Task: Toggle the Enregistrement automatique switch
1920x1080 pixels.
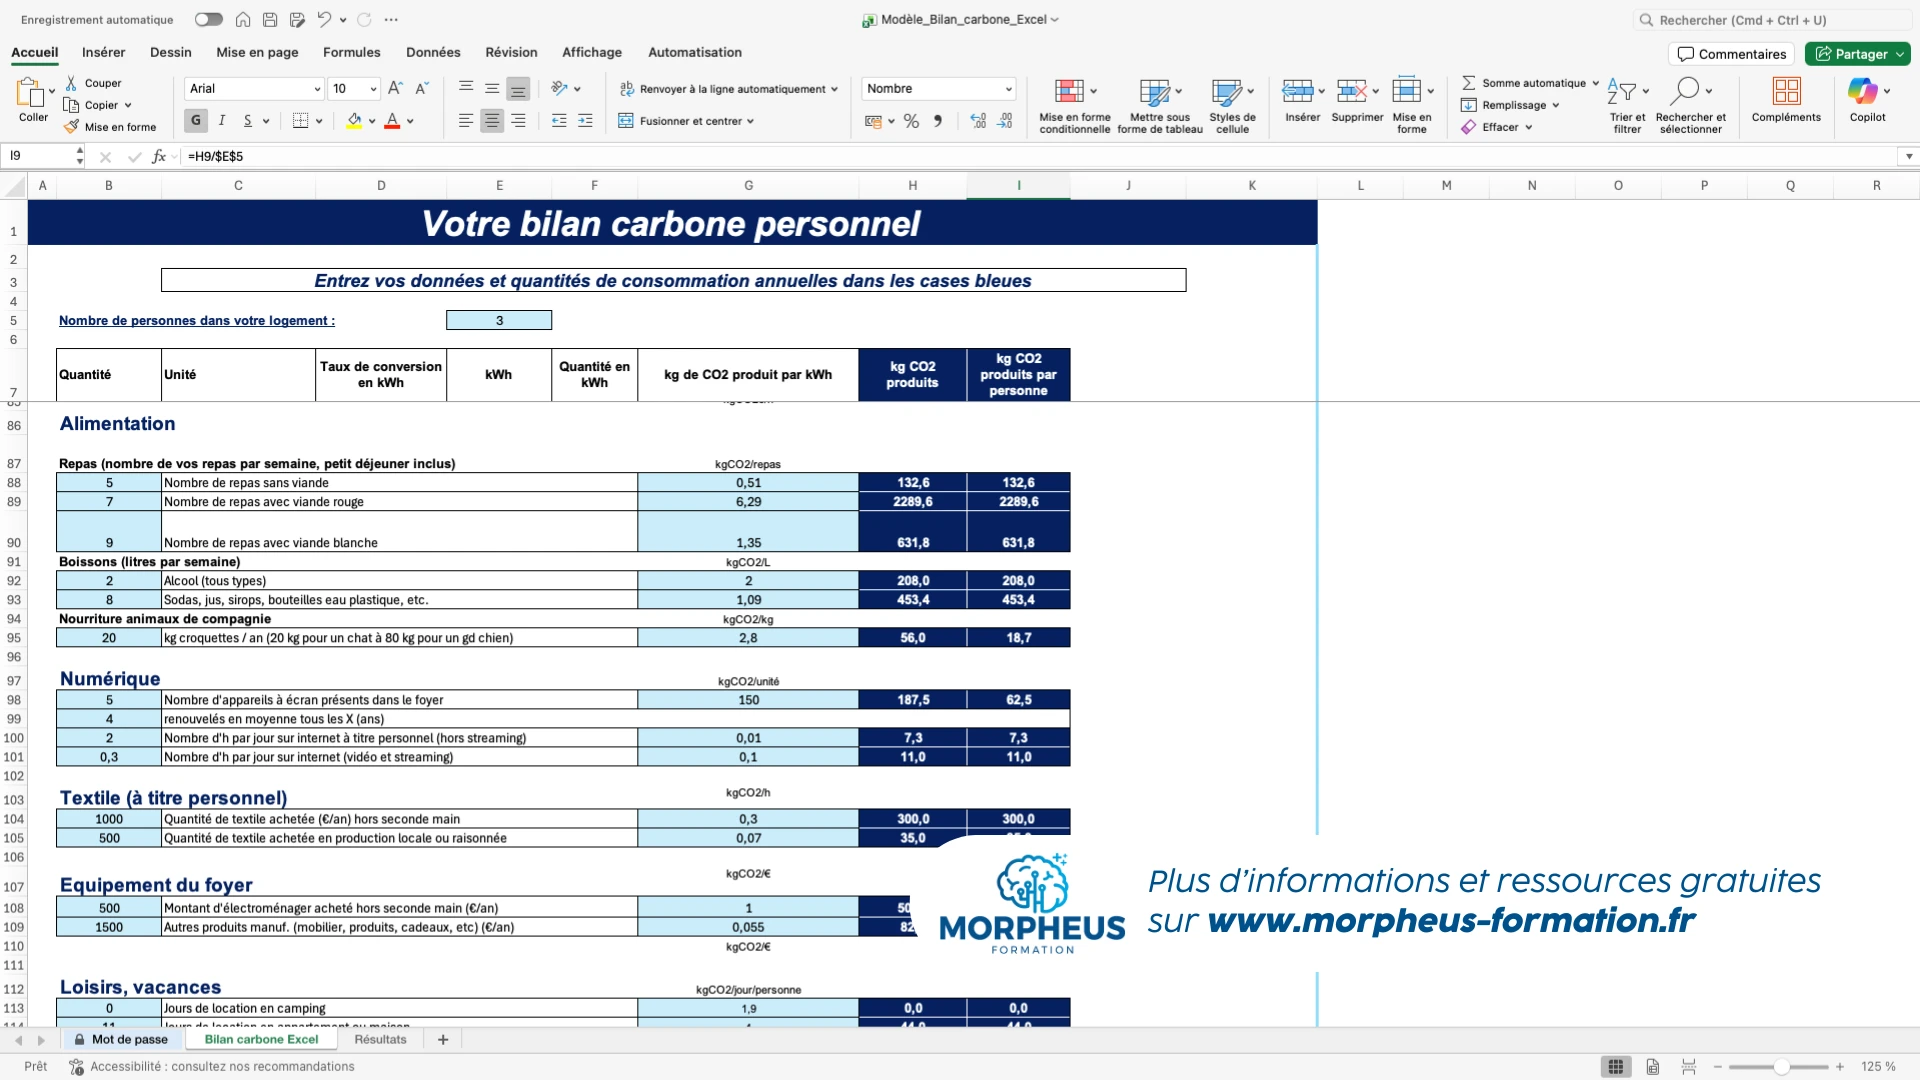Action: [208, 19]
